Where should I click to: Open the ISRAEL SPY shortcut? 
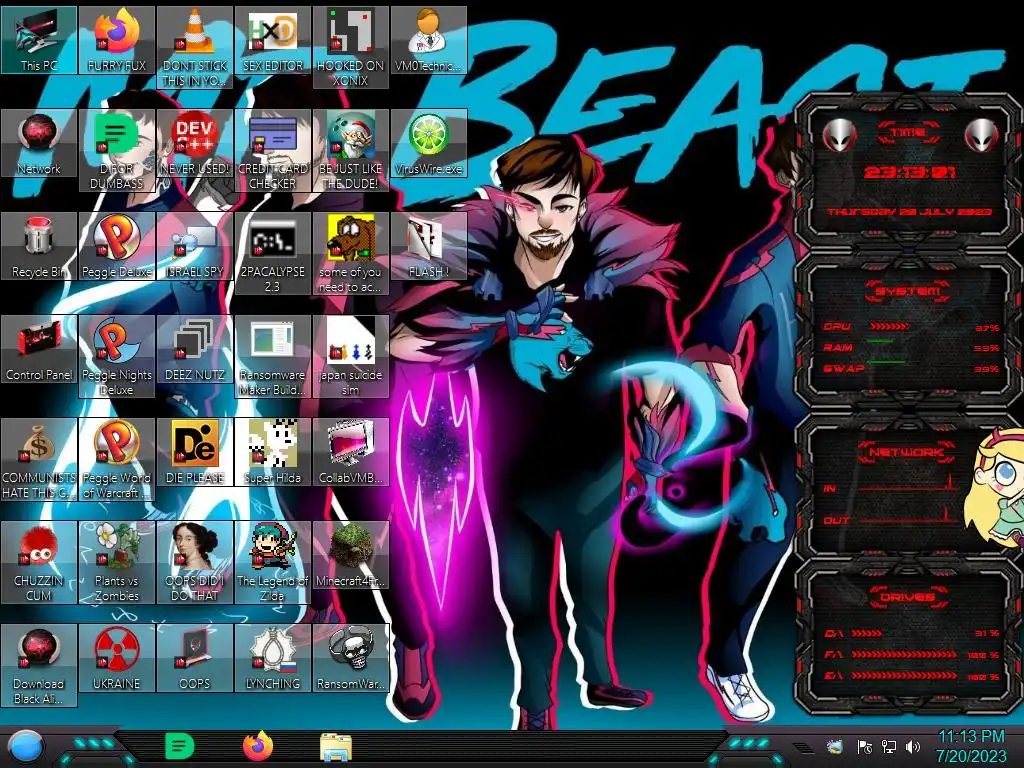click(x=195, y=246)
